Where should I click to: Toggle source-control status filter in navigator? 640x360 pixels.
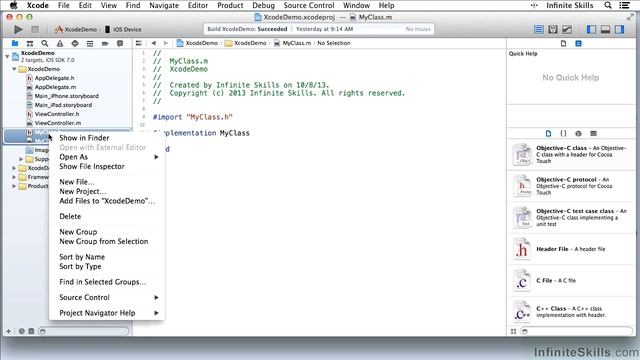(x=31, y=331)
